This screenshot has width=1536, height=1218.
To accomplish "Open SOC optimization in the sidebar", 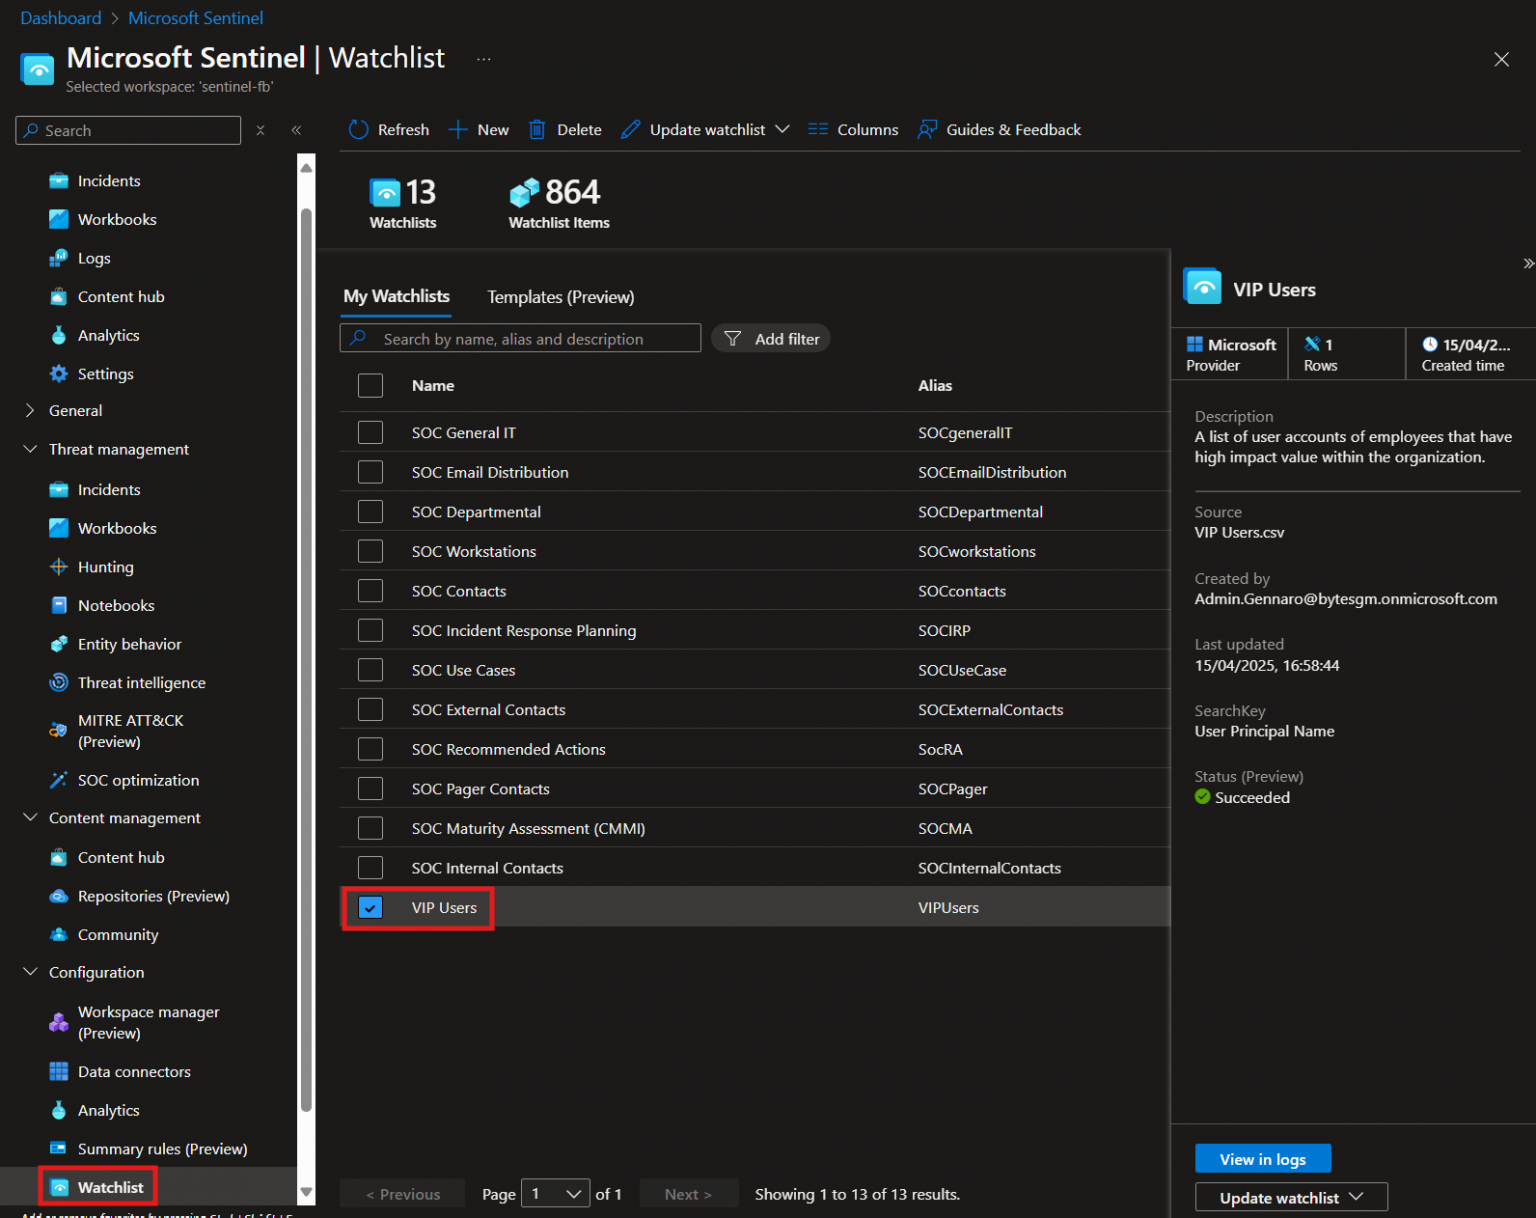I will [x=137, y=780].
